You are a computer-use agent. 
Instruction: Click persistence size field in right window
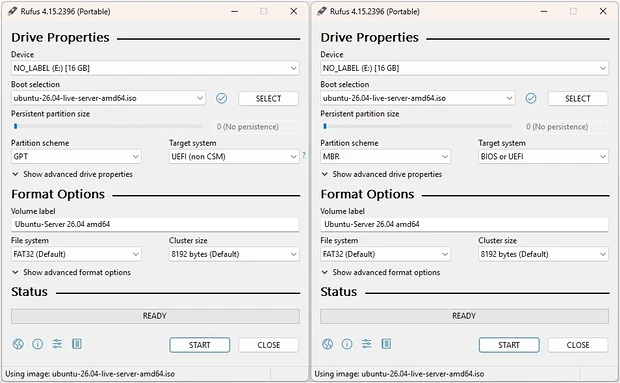(565, 127)
